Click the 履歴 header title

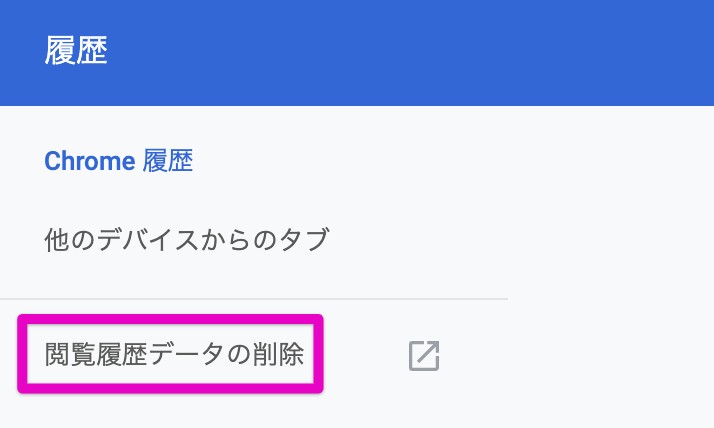[76, 51]
